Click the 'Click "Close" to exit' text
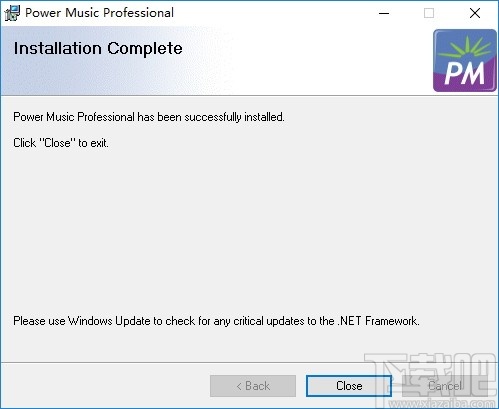The height and width of the screenshot is (409, 499). click(x=61, y=143)
